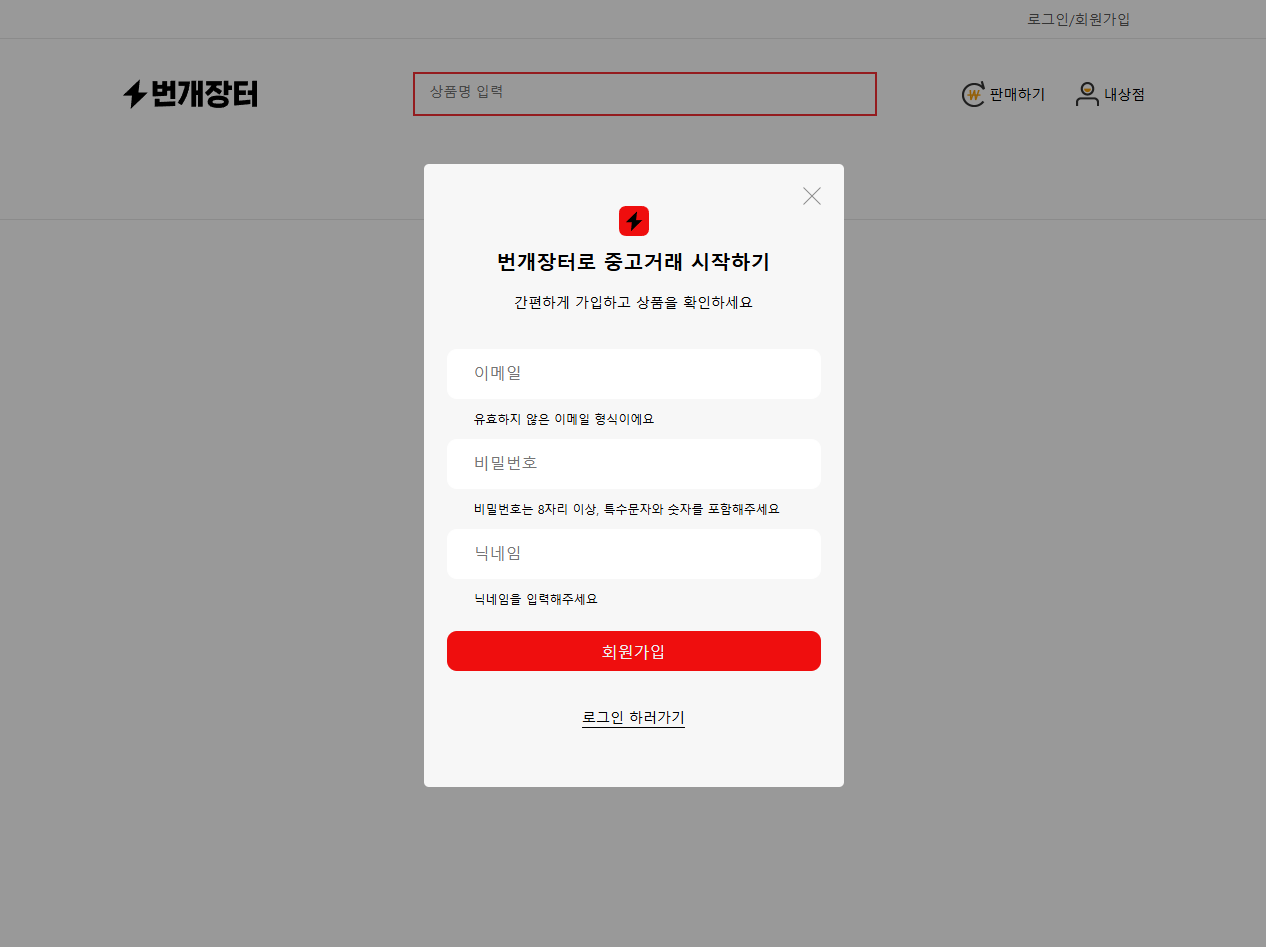The height and width of the screenshot is (947, 1266).
Task: Click the red lightning icon in the modal
Action: point(634,221)
